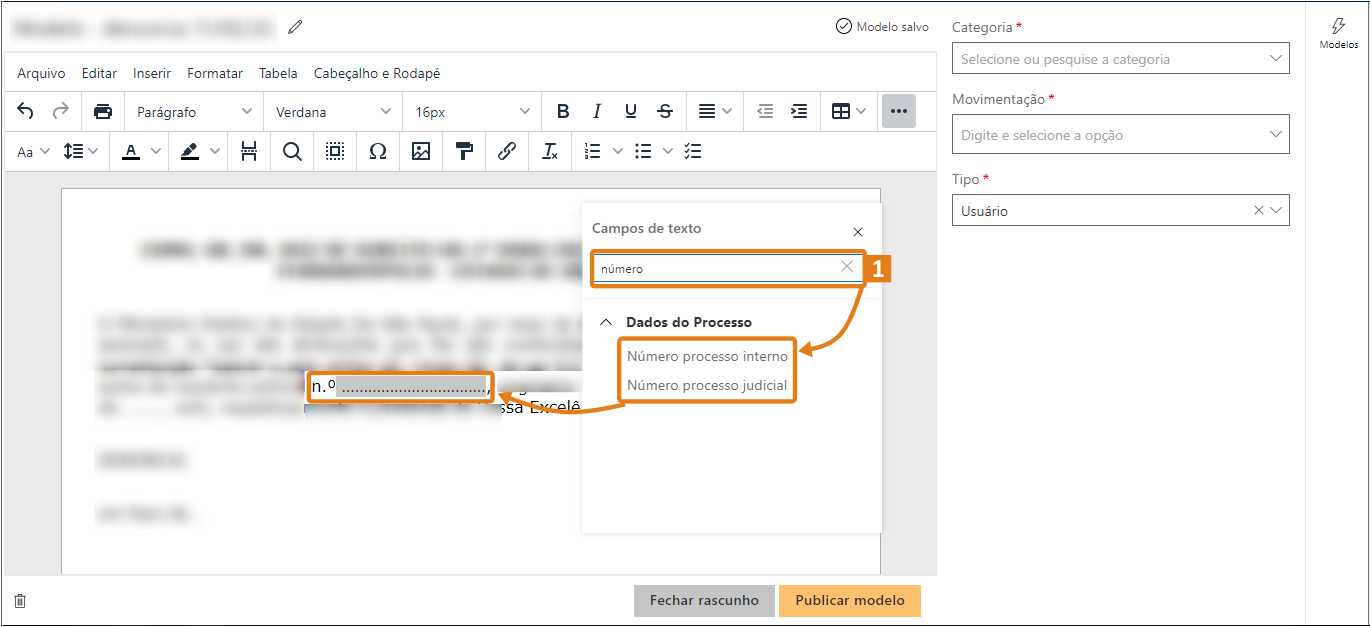Toggle bold formatting on selected text
Screen dimensions: 1370x627
click(563, 111)
